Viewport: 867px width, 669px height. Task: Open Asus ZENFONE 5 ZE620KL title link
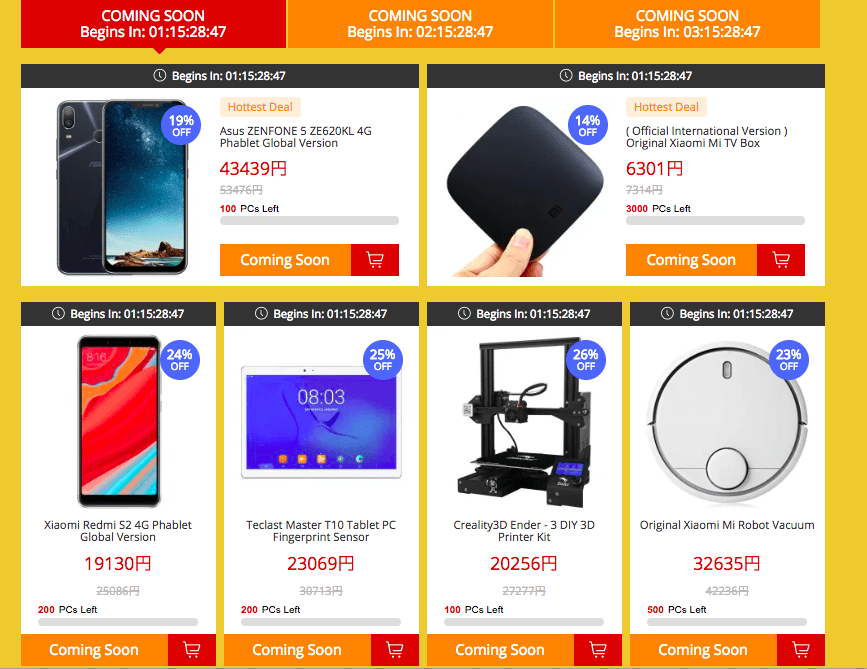(x=296, y=137)
